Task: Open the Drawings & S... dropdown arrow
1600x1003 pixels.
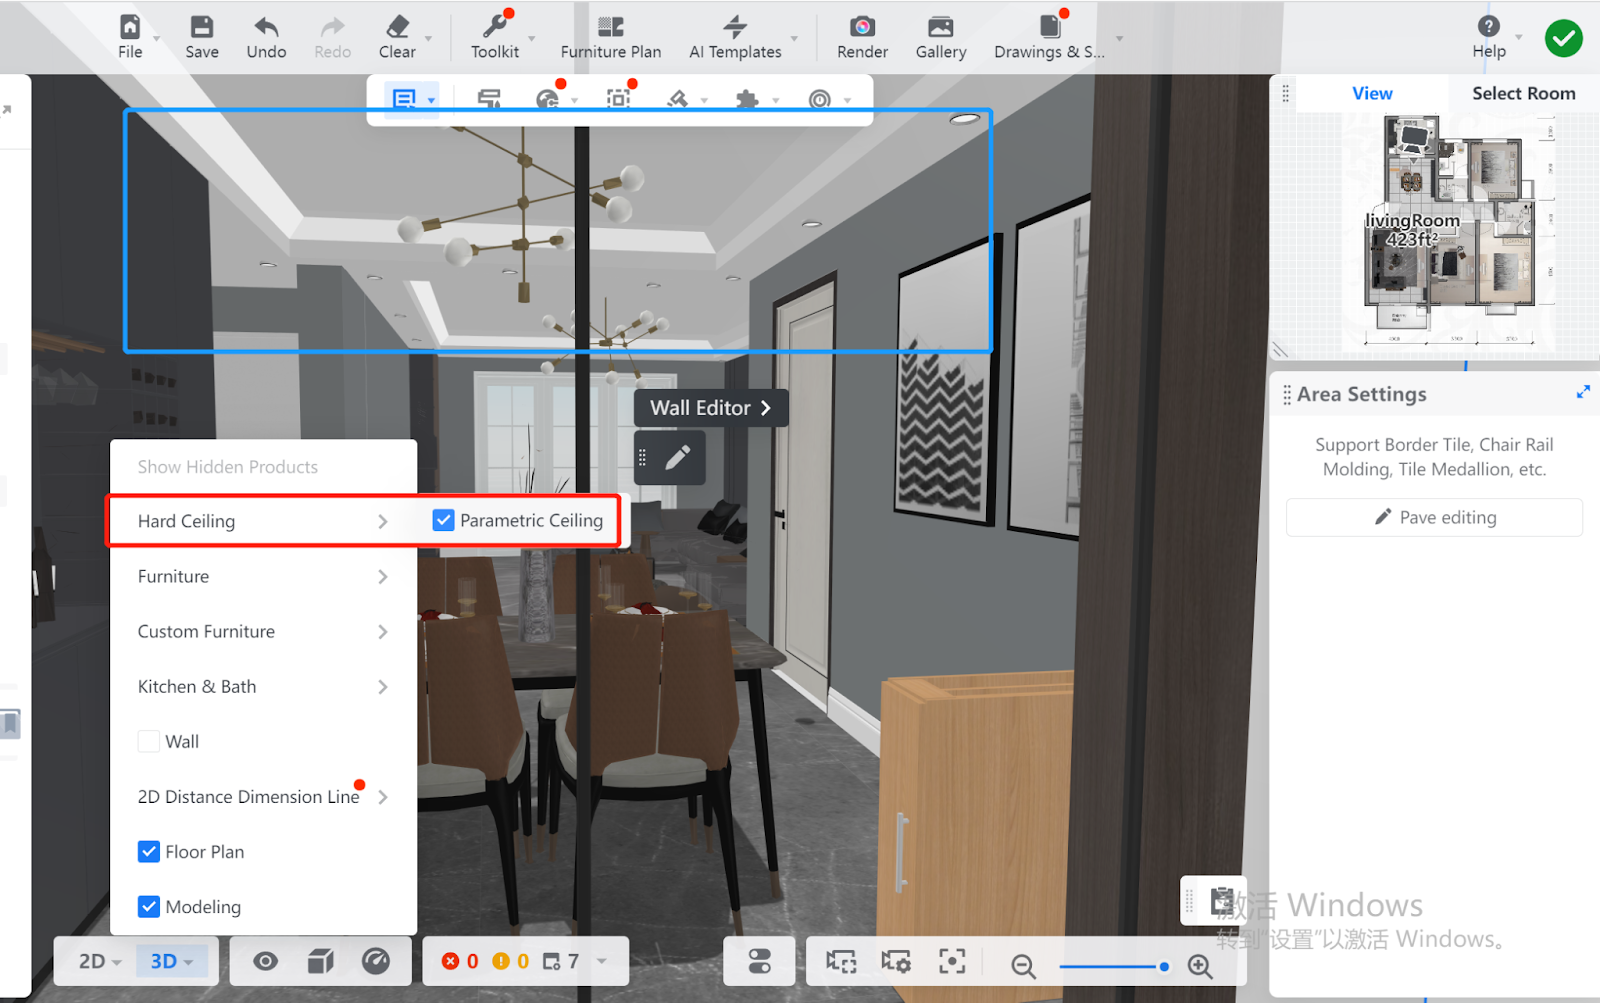Action: pos(1119,39)
